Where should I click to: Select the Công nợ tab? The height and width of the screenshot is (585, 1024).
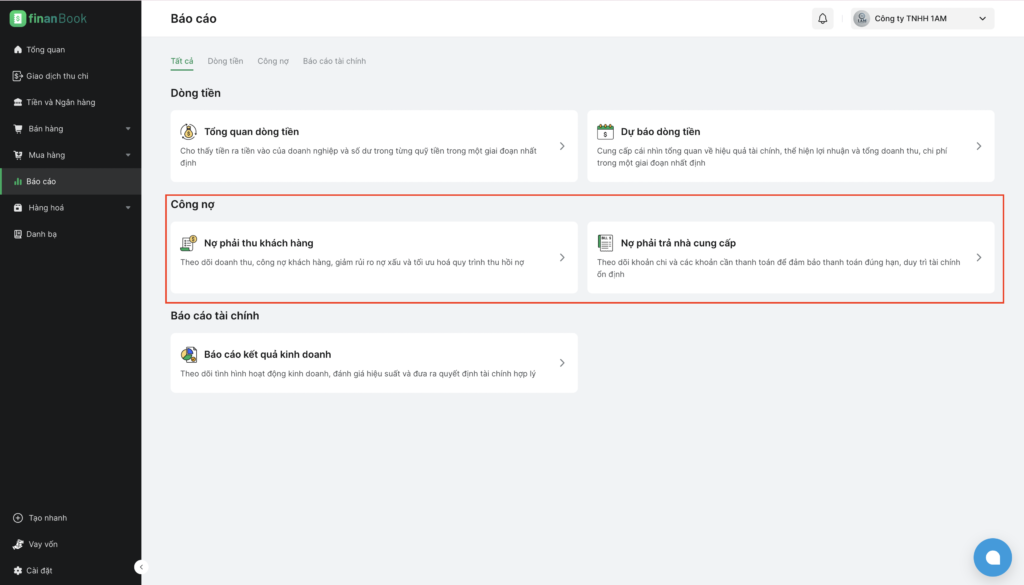coord(273,61)
